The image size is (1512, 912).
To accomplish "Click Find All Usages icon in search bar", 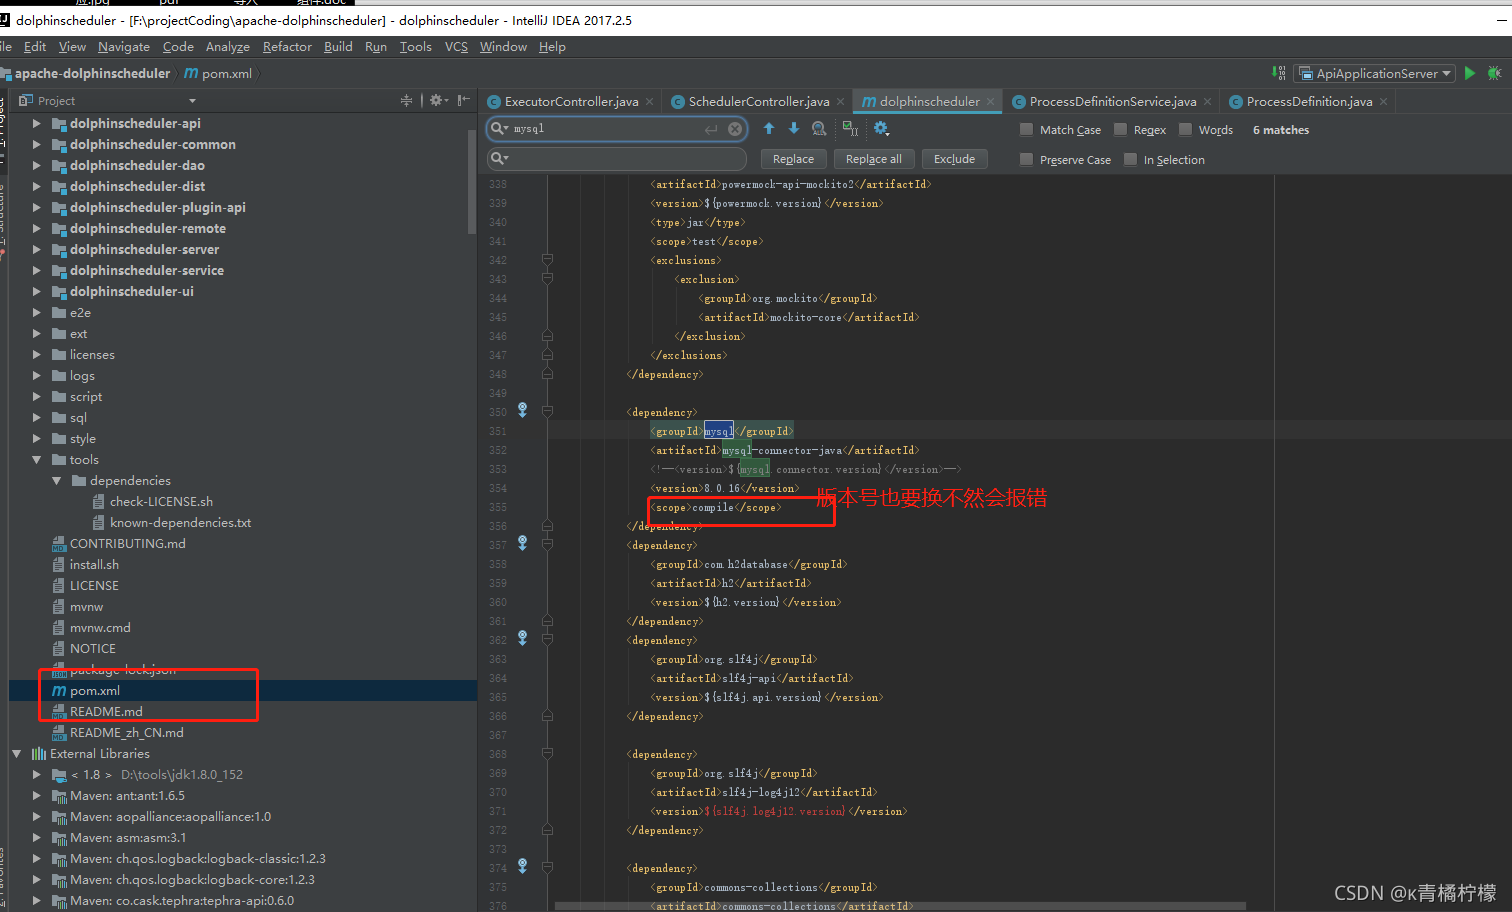I will [819, 128].
